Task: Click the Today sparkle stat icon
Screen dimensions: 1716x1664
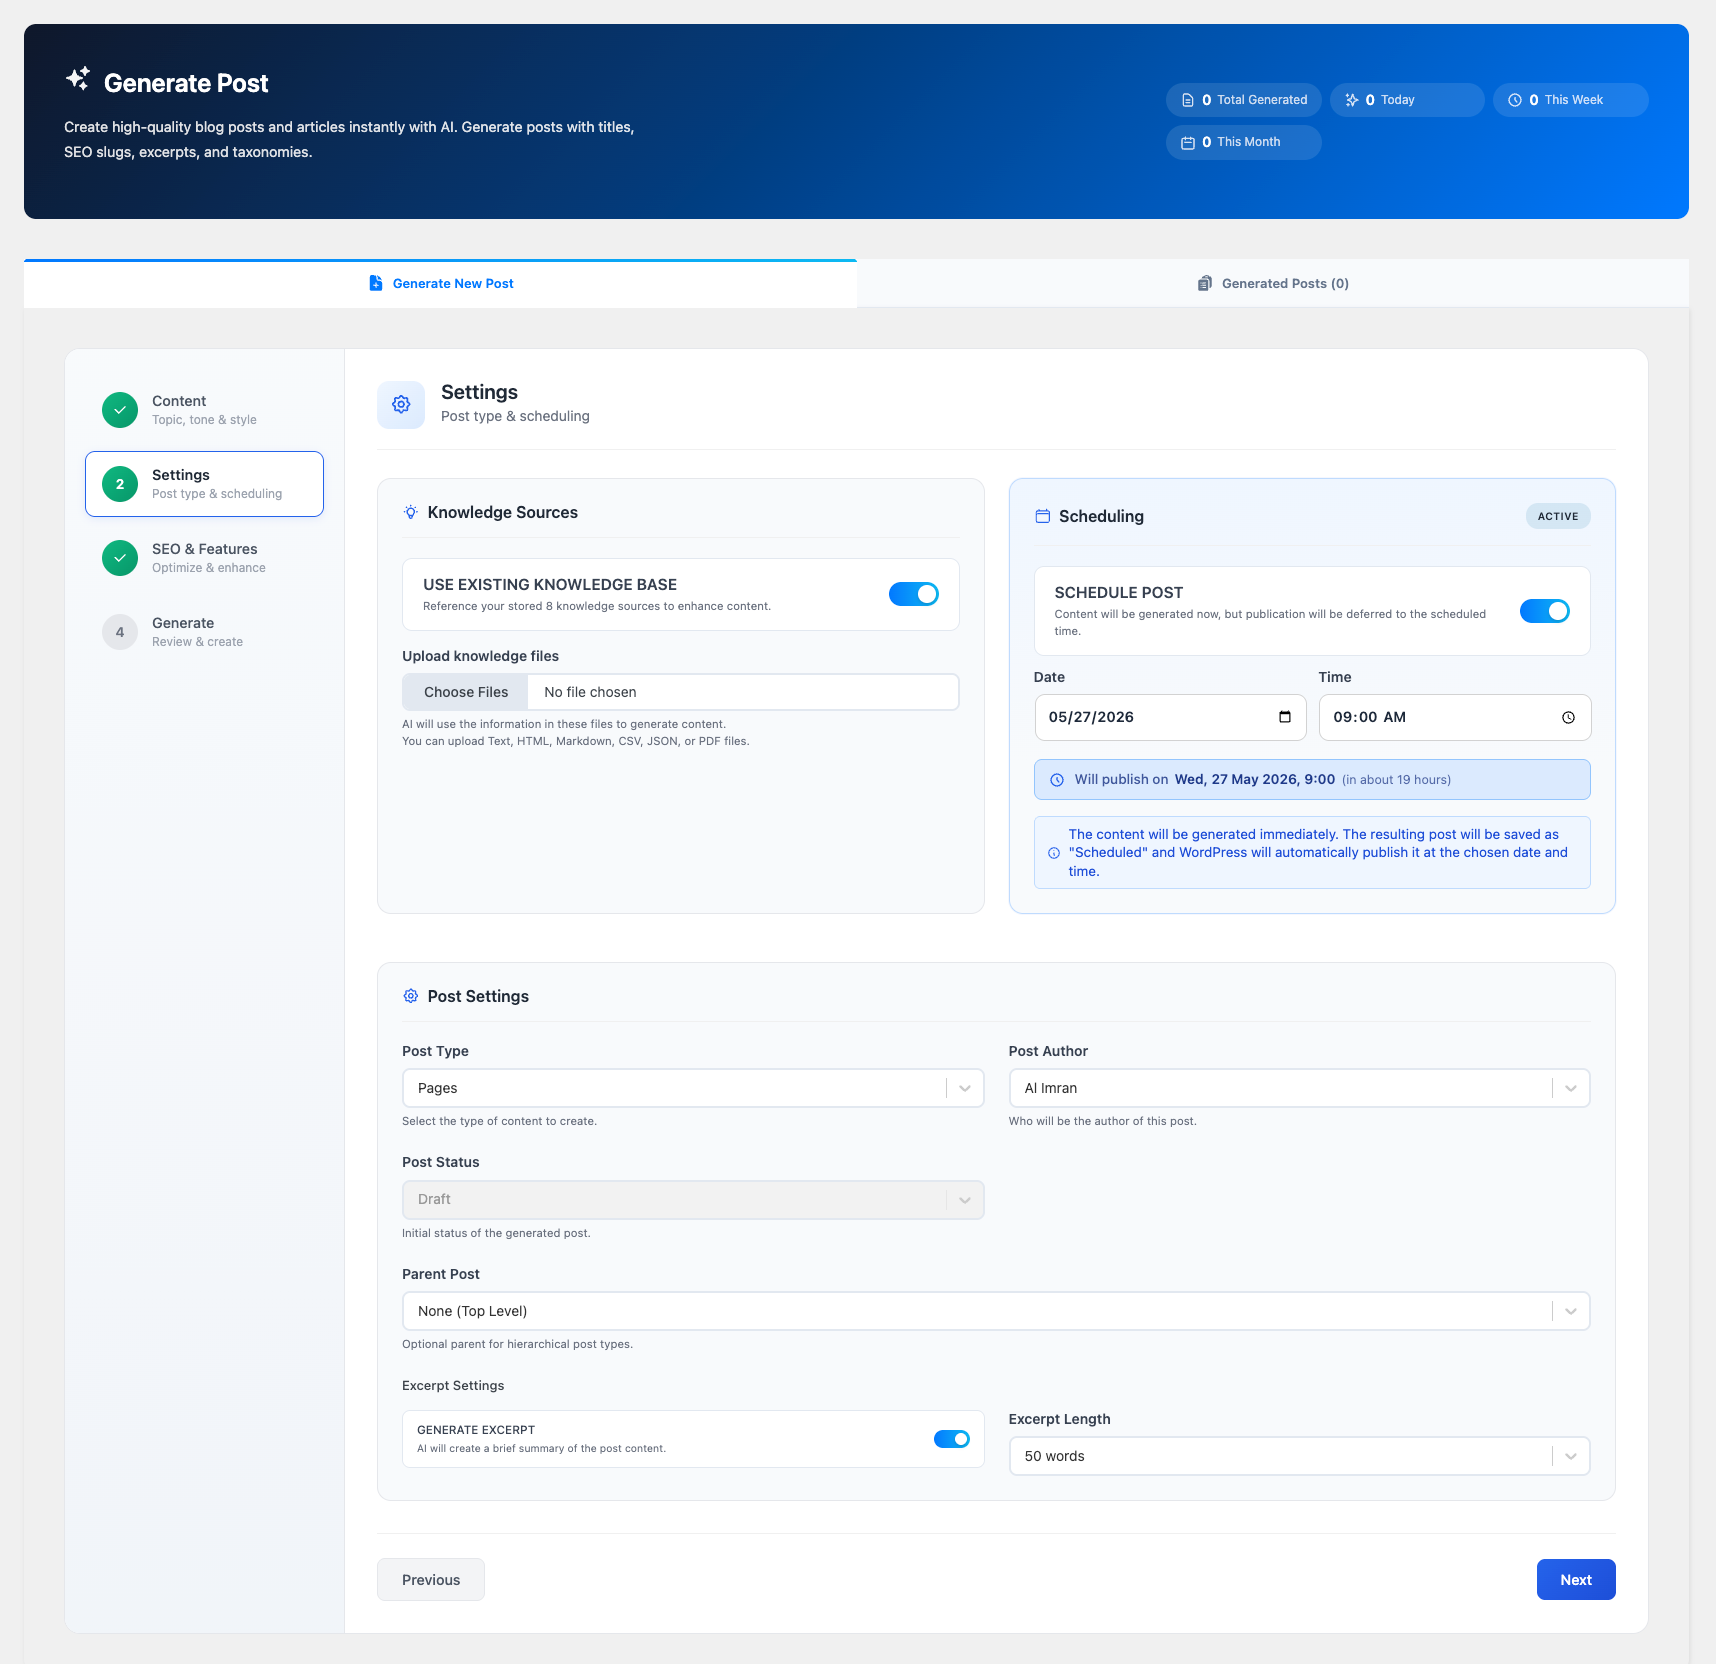Action: pos(1352,100)
